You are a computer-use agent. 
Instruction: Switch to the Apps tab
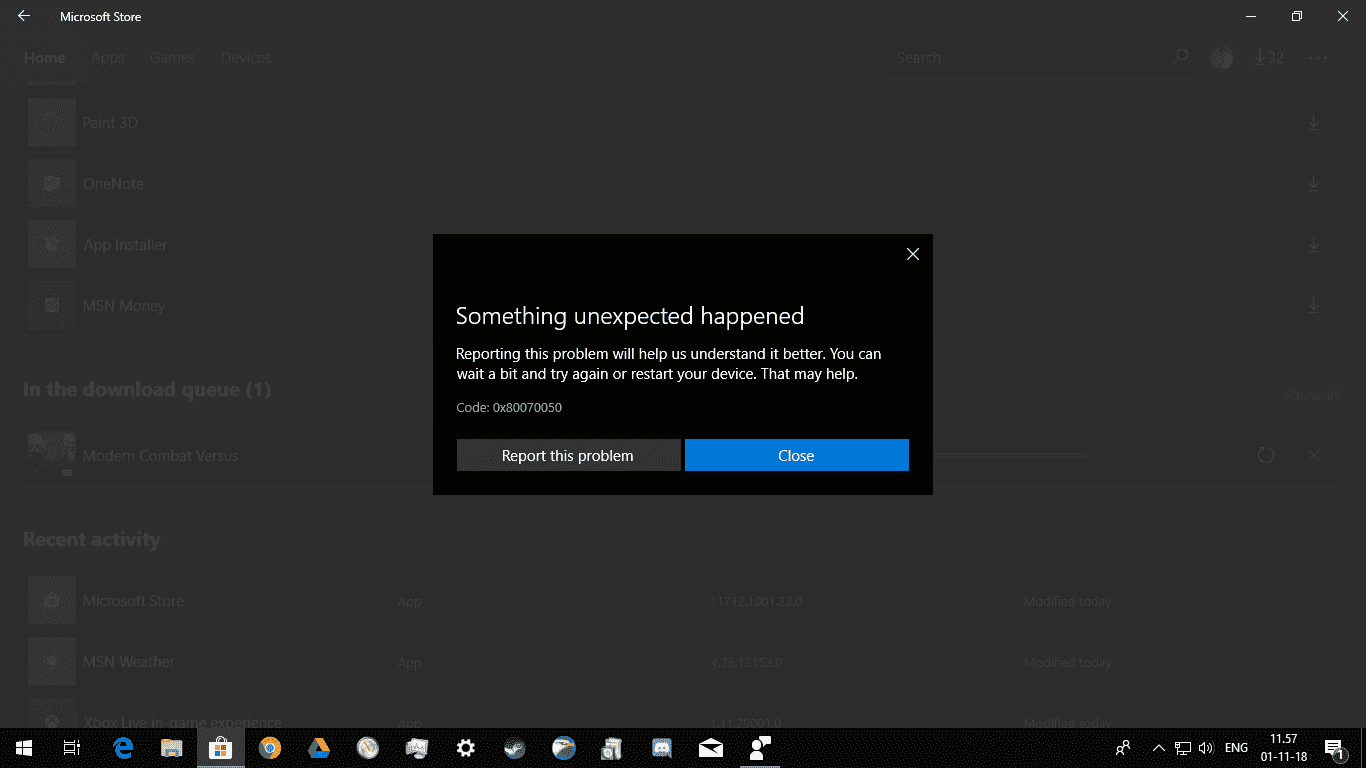[108, 58]
